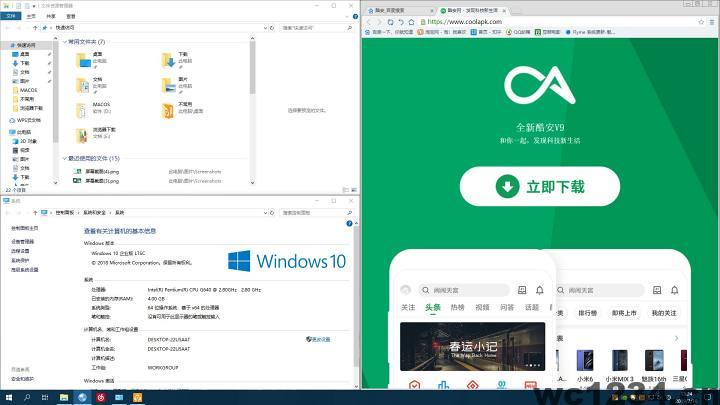This screenshot has height=405, width=720.
Task: Open the MACOS folder tile in frequent folders
Action: pos(94,110)
